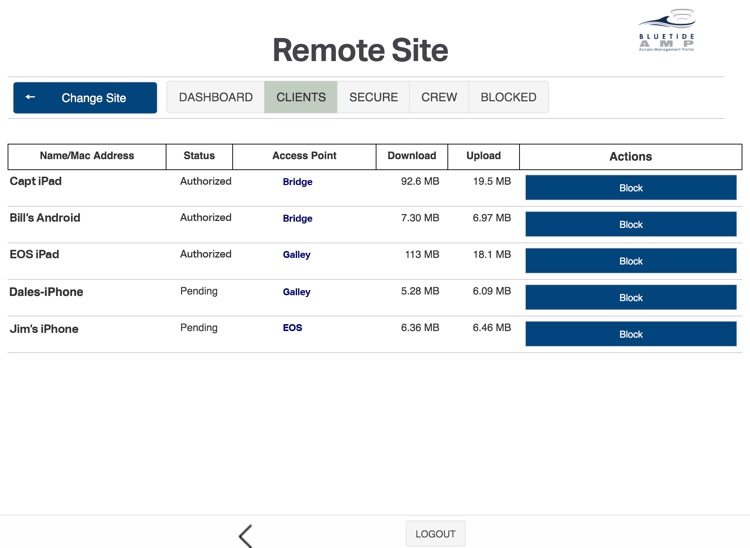The width and height of the screenshot is (750, 548).
Task: Block Jim's iPhone client
Action: coord(630,334)
